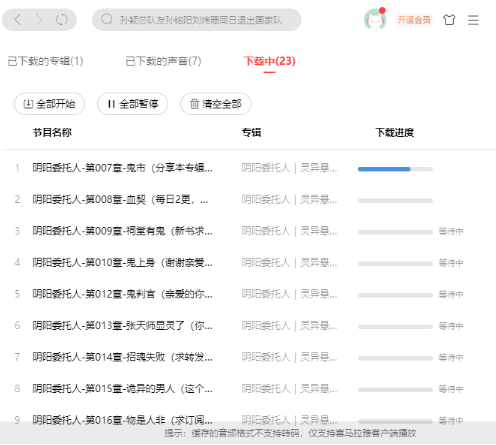Image resolution: width=496 pixels, height=445 pixels.
Task: Switch to 已下载的声音(7) tab
Action: pos(163,61)
